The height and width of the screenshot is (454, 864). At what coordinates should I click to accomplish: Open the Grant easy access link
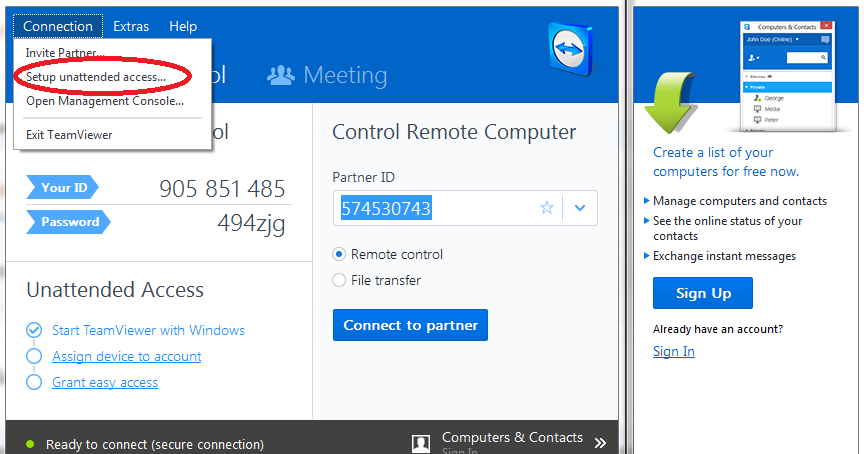pyautogui.click(x=105, y=382)
